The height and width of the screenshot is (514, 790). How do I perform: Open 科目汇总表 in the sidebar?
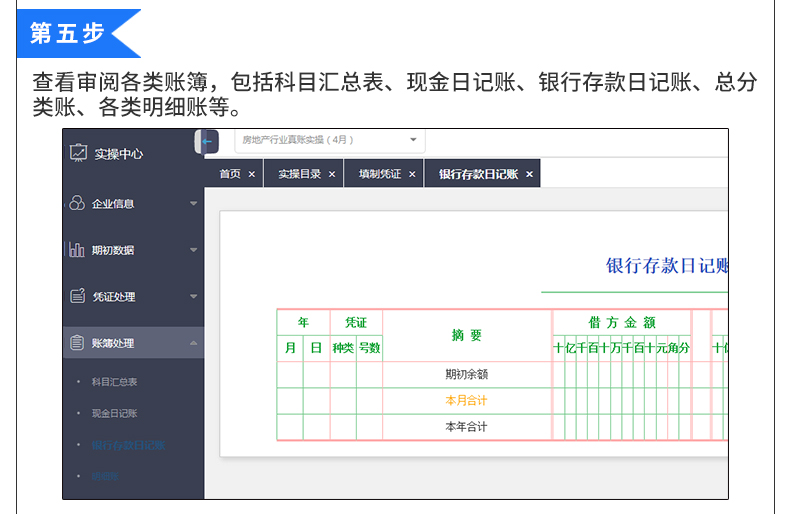coord(114,382)
